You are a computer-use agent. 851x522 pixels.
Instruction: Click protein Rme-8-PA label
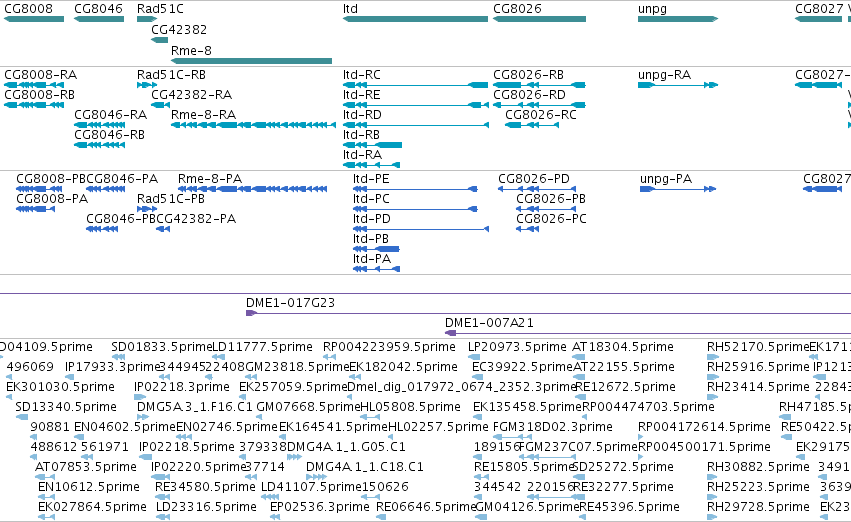(209, 179)
